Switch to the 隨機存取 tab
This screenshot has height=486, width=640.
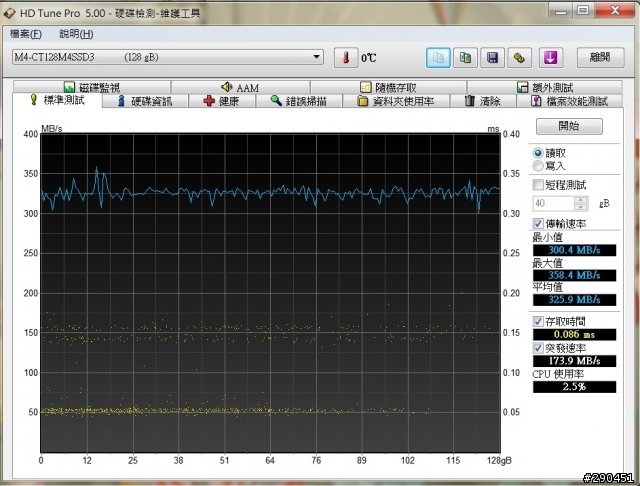(x=388, y=87)
